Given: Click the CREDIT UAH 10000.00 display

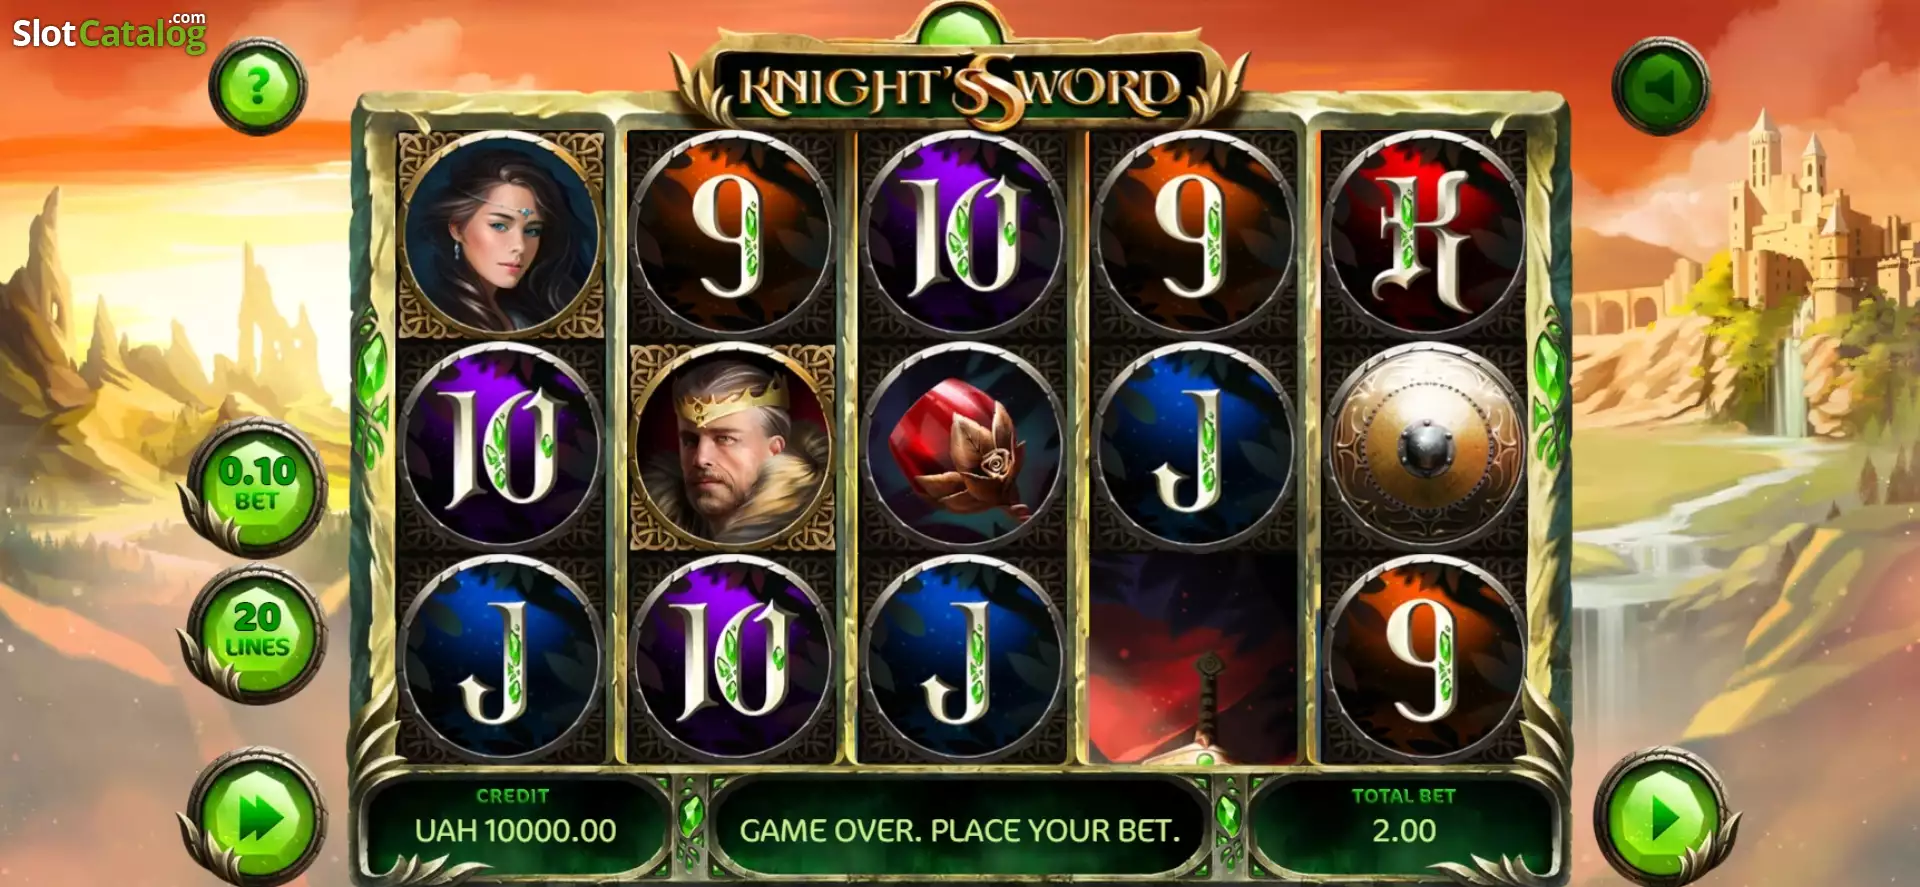Looking at the screenshot, I should [x=514, y=815].
